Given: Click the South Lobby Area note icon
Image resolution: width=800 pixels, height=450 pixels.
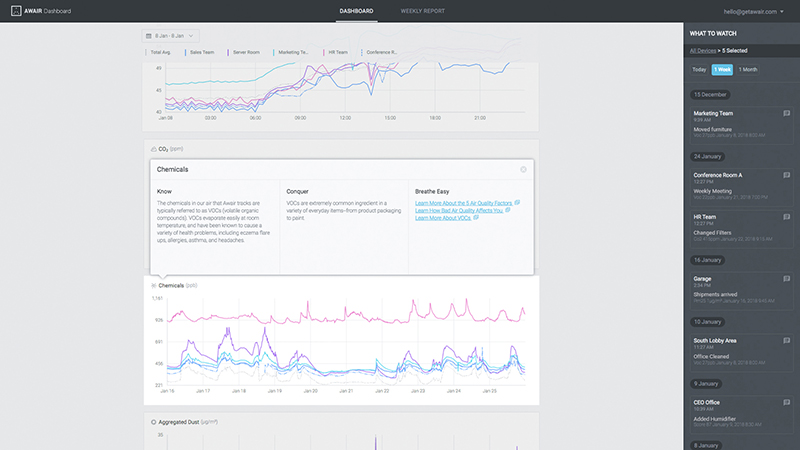Looking at the screenshot, I should click(787, 340).
